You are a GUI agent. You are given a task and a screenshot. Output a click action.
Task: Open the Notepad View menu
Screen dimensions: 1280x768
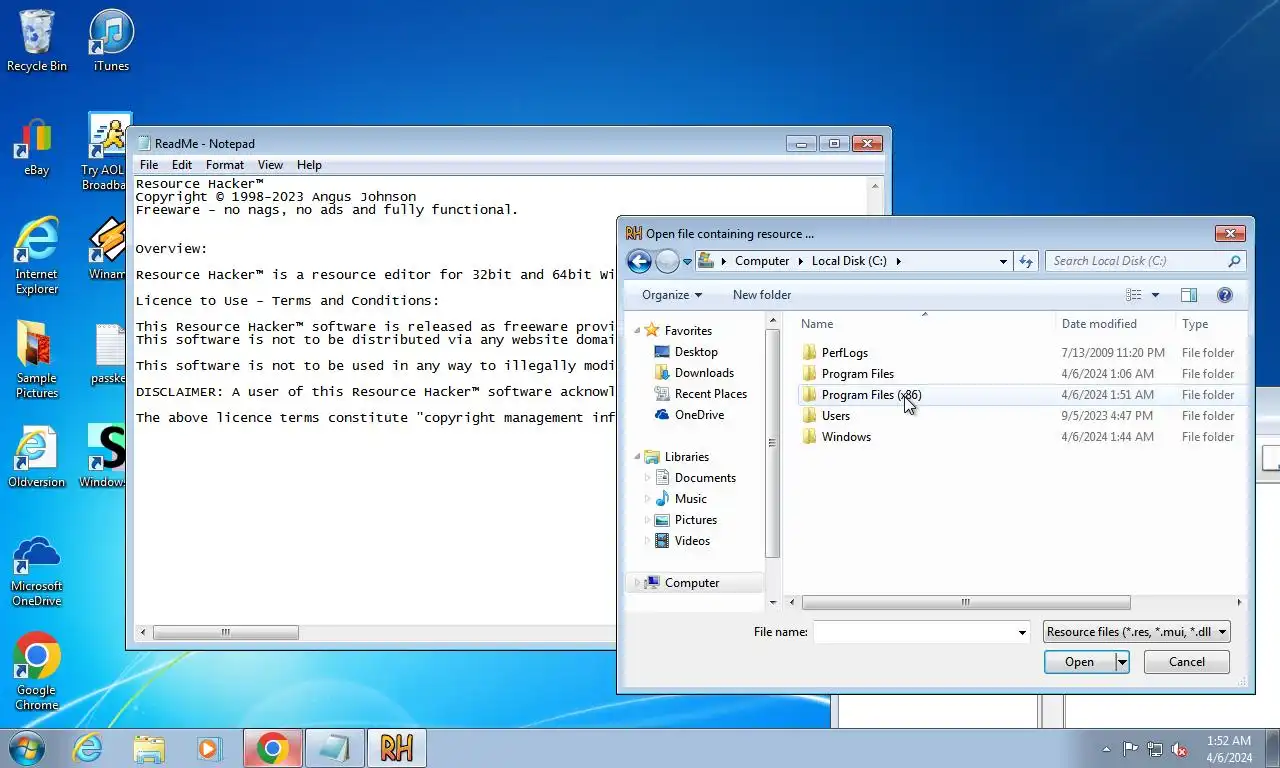pos(270,165)
